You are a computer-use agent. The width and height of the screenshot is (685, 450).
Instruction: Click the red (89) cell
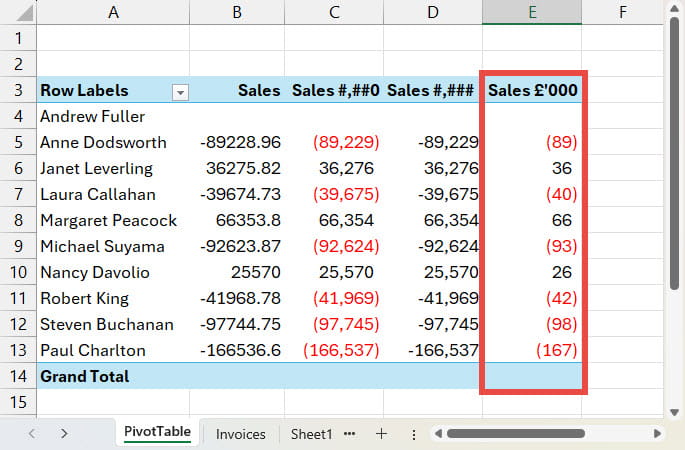click(x=532, y=142)
